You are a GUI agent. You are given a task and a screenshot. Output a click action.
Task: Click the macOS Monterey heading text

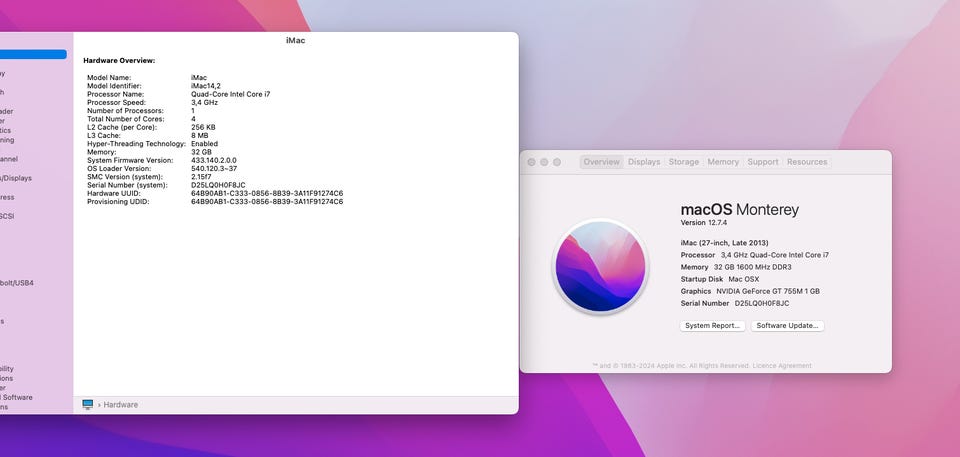pyautogui.click(x=740, y=210)
